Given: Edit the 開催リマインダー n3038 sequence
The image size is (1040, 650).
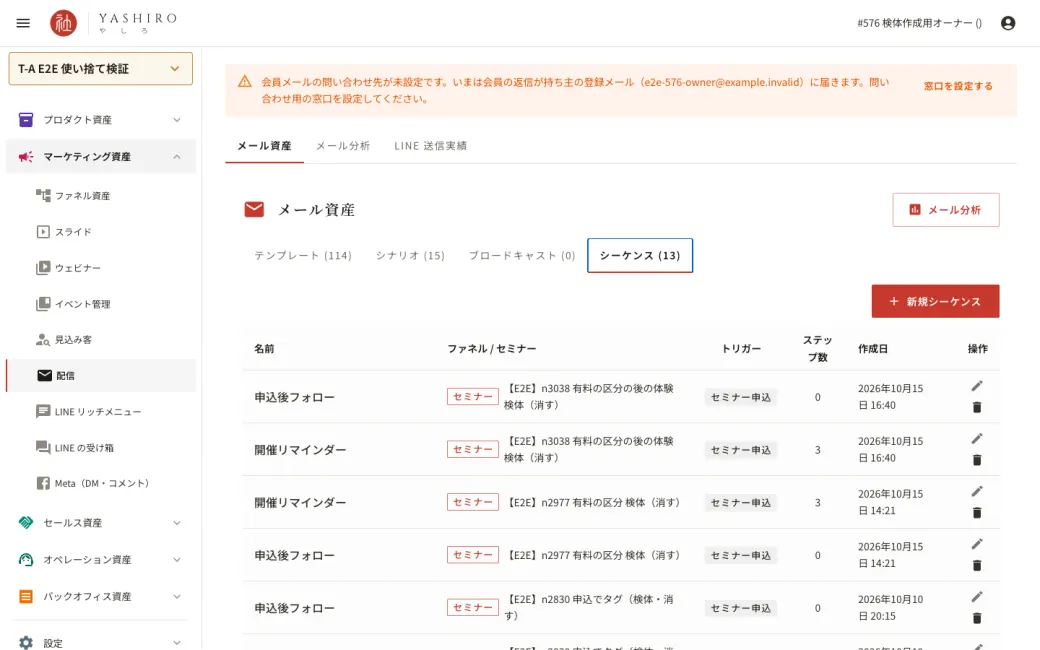Looking at the screenshot, I should pyautogui.click(x=977, y=438).
